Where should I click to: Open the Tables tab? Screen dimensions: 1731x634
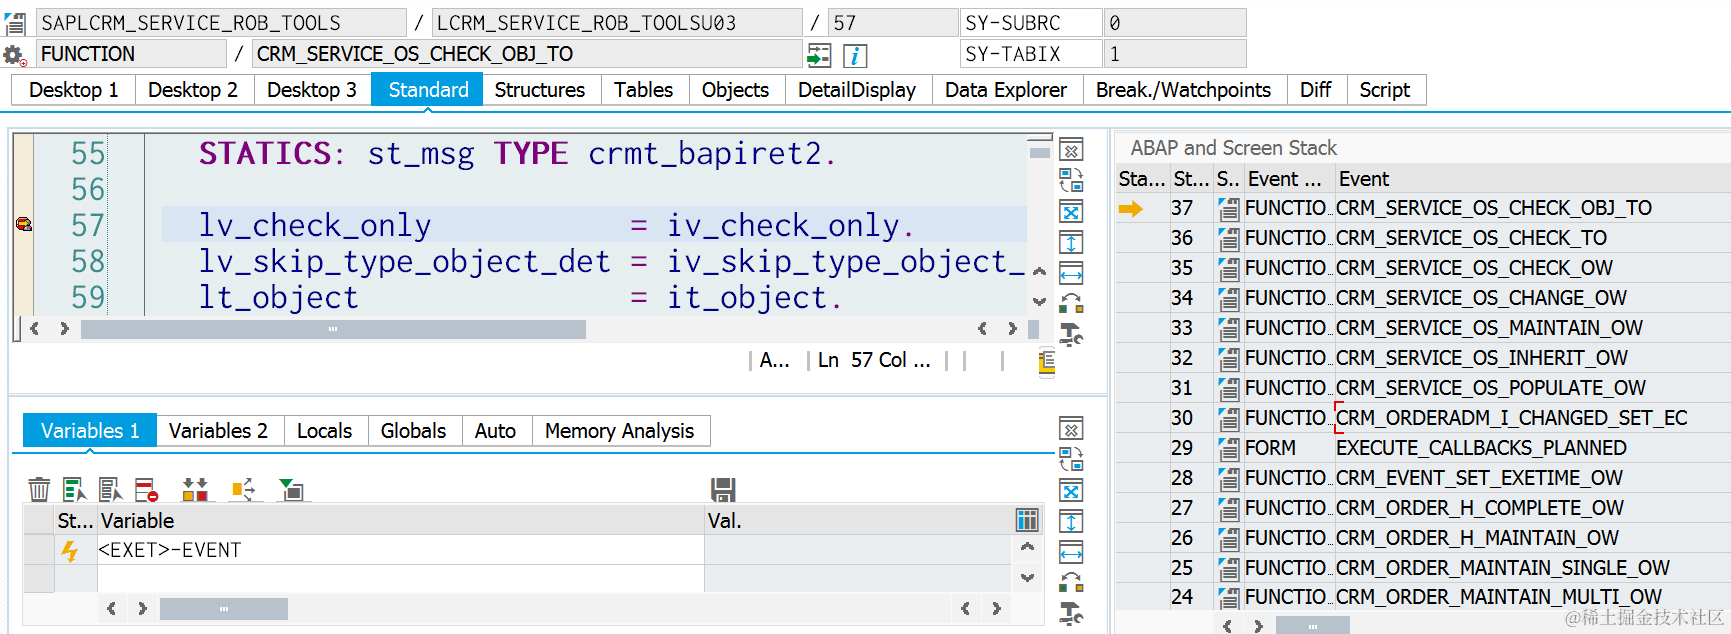pos(644,90)
